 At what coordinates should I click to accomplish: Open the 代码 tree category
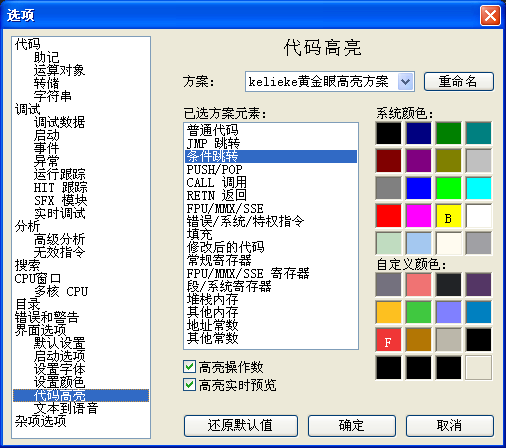click(27, 44)
